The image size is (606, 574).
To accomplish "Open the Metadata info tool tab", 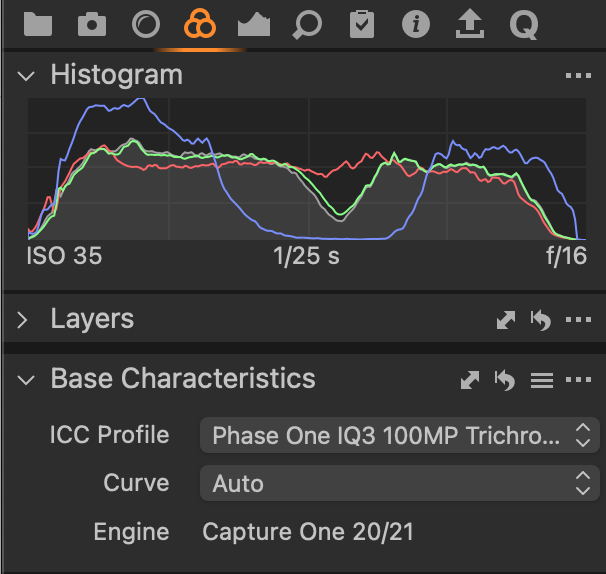I will (416, 24).
